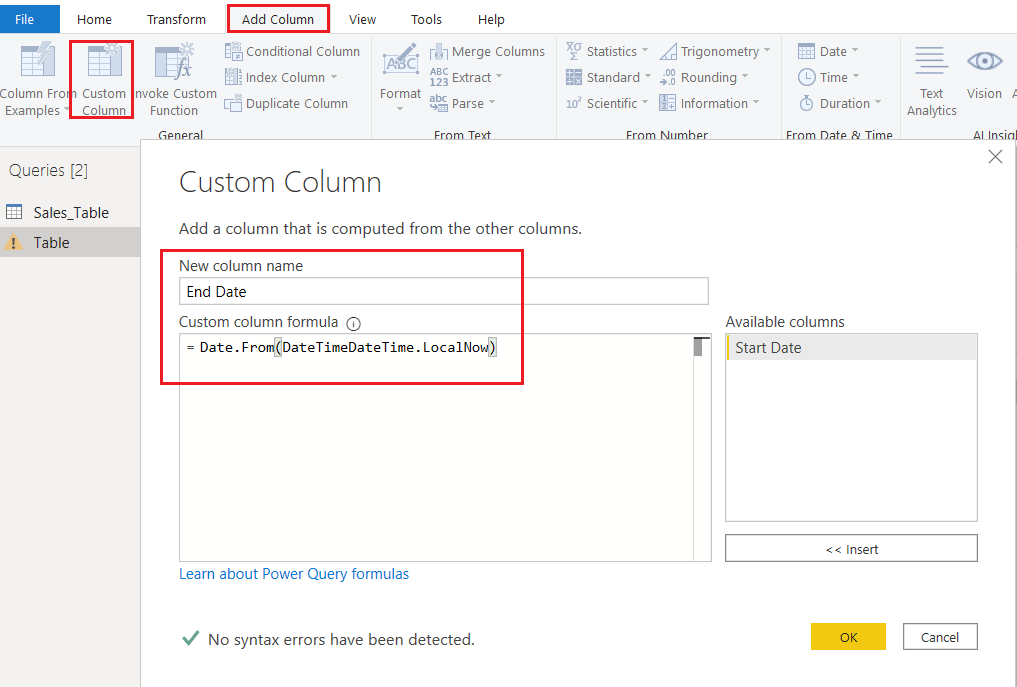Select the Format text icon
Screen dimensions: 1017x687
(400, 79)
